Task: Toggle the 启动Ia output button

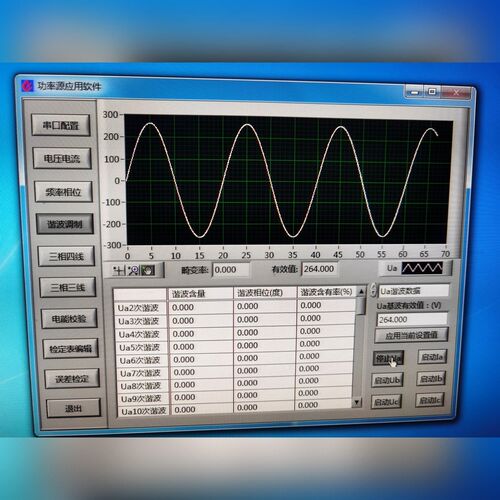Action: [432, 357]
